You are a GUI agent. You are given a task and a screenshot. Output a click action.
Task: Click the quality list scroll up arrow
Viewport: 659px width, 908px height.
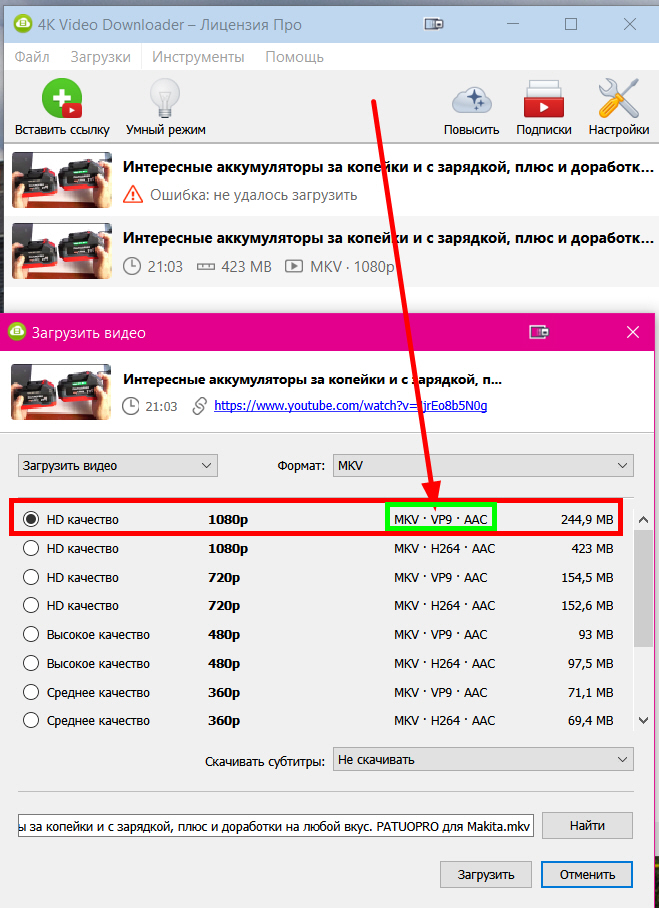point(643,519)
